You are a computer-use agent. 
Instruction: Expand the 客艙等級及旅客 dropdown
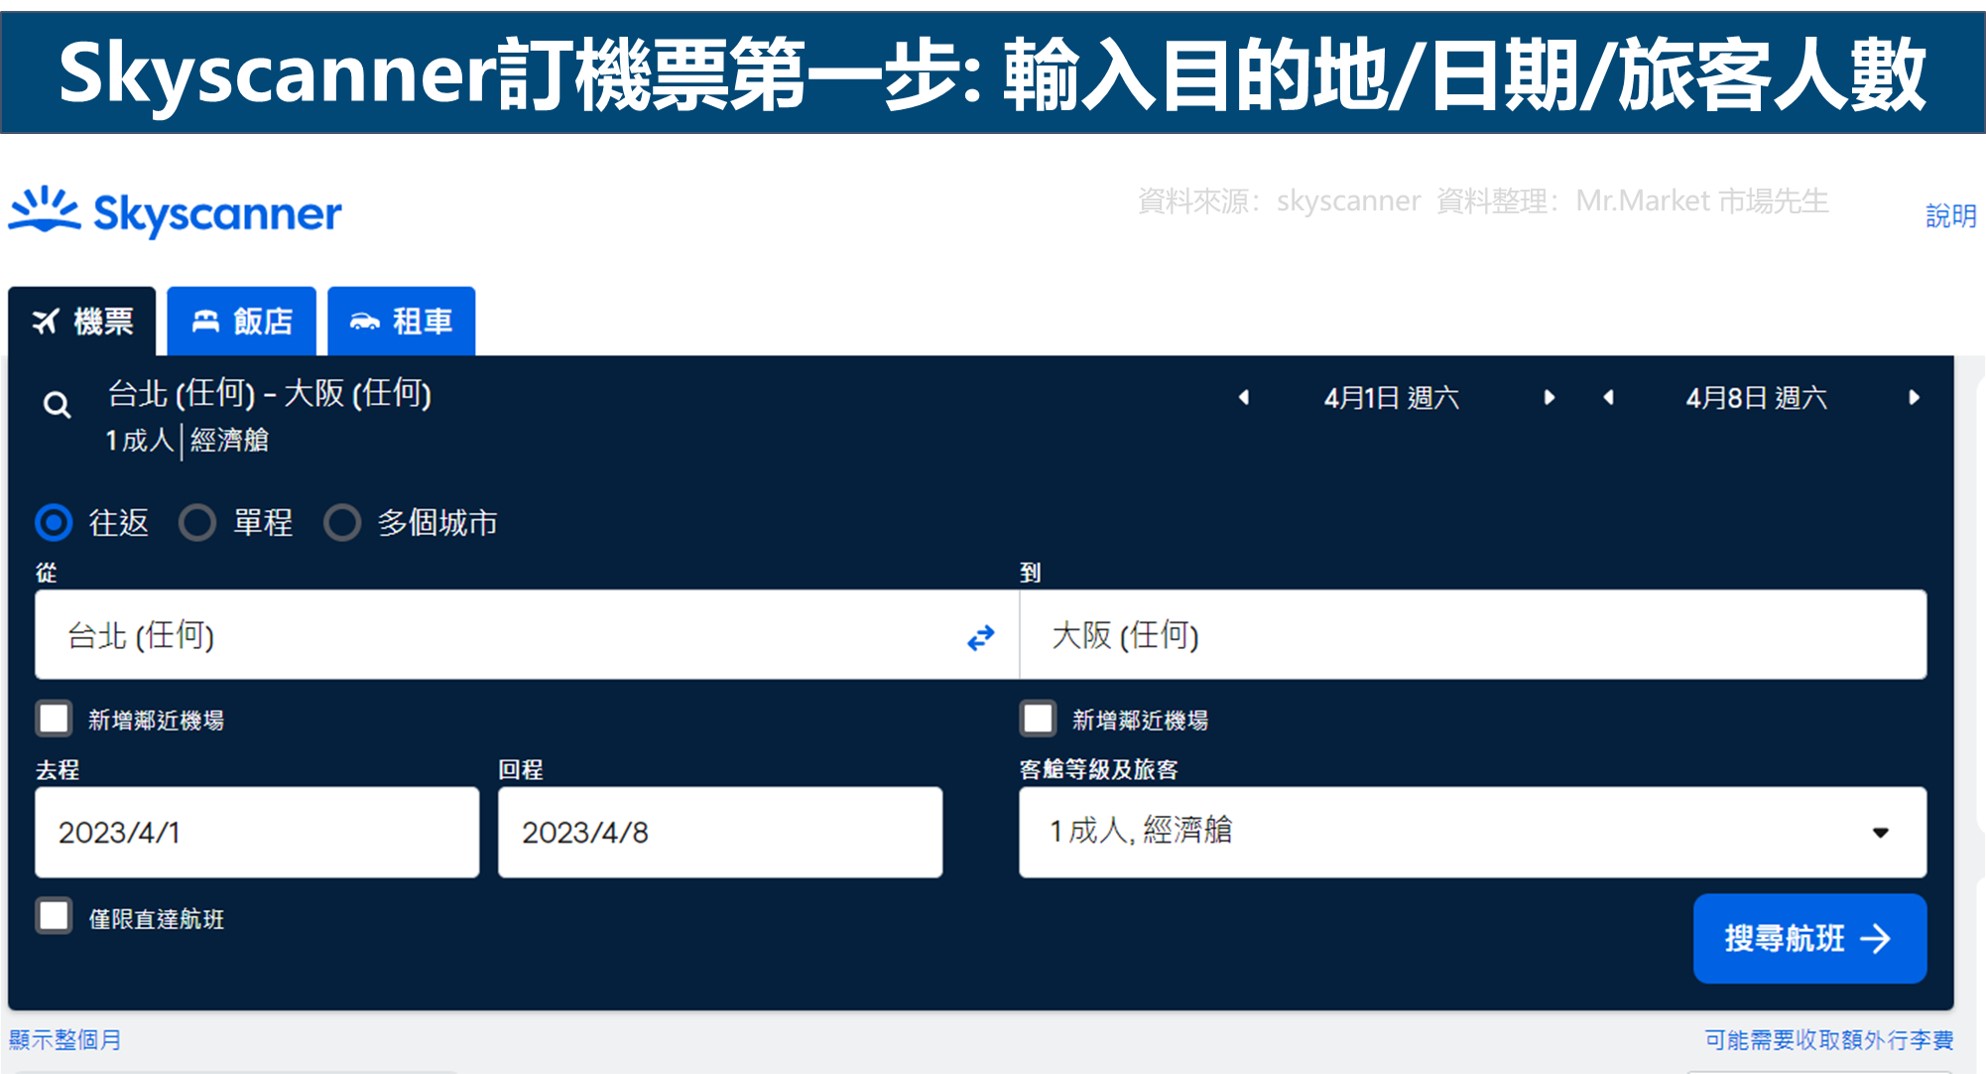pyautogui.click(x=1473, y=832)
